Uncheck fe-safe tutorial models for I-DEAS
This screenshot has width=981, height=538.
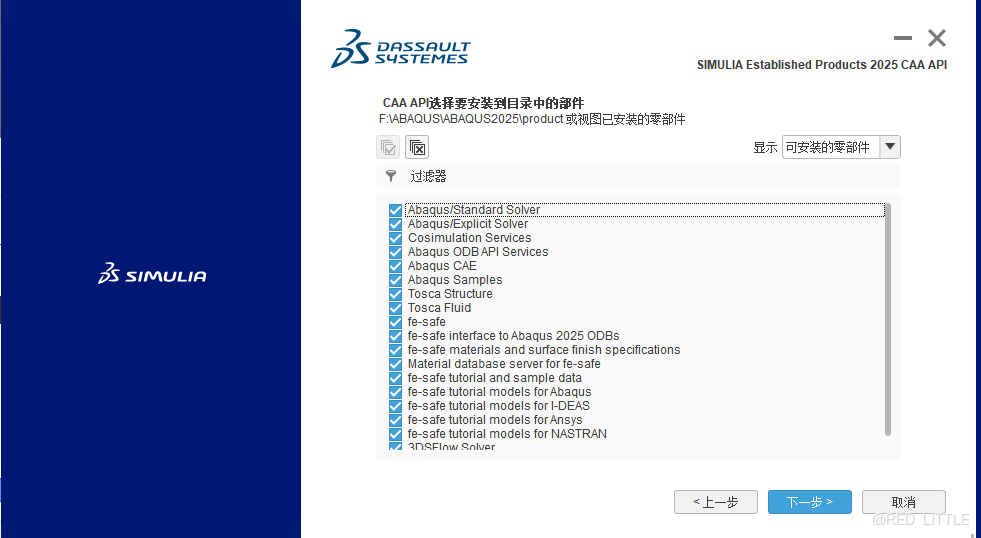[395, 406]
